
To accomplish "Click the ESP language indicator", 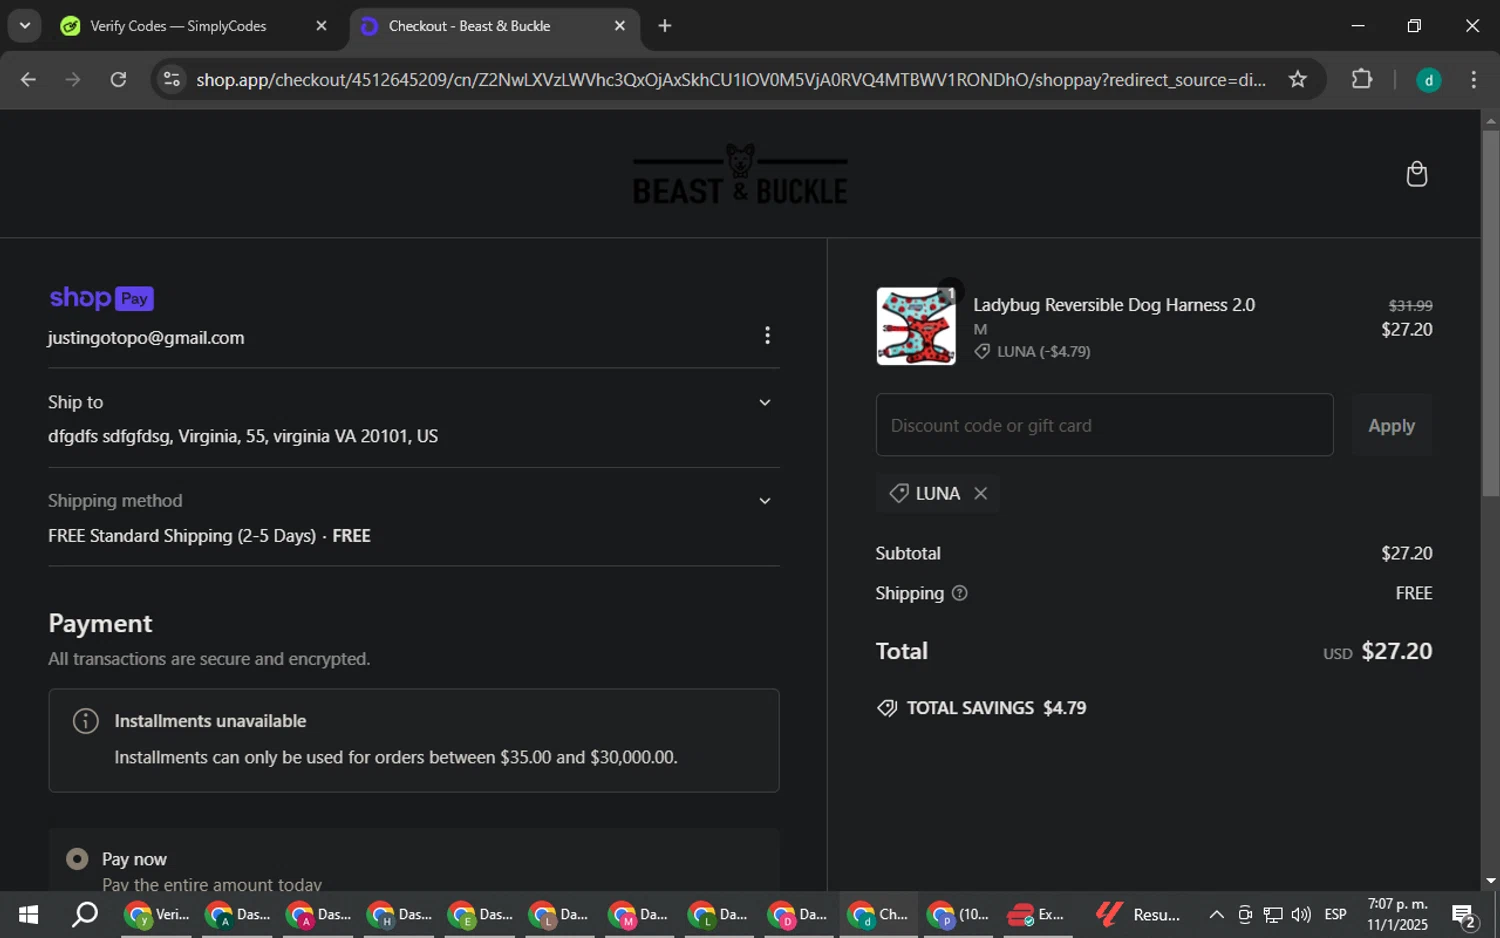I will (x=1335, y=914).
